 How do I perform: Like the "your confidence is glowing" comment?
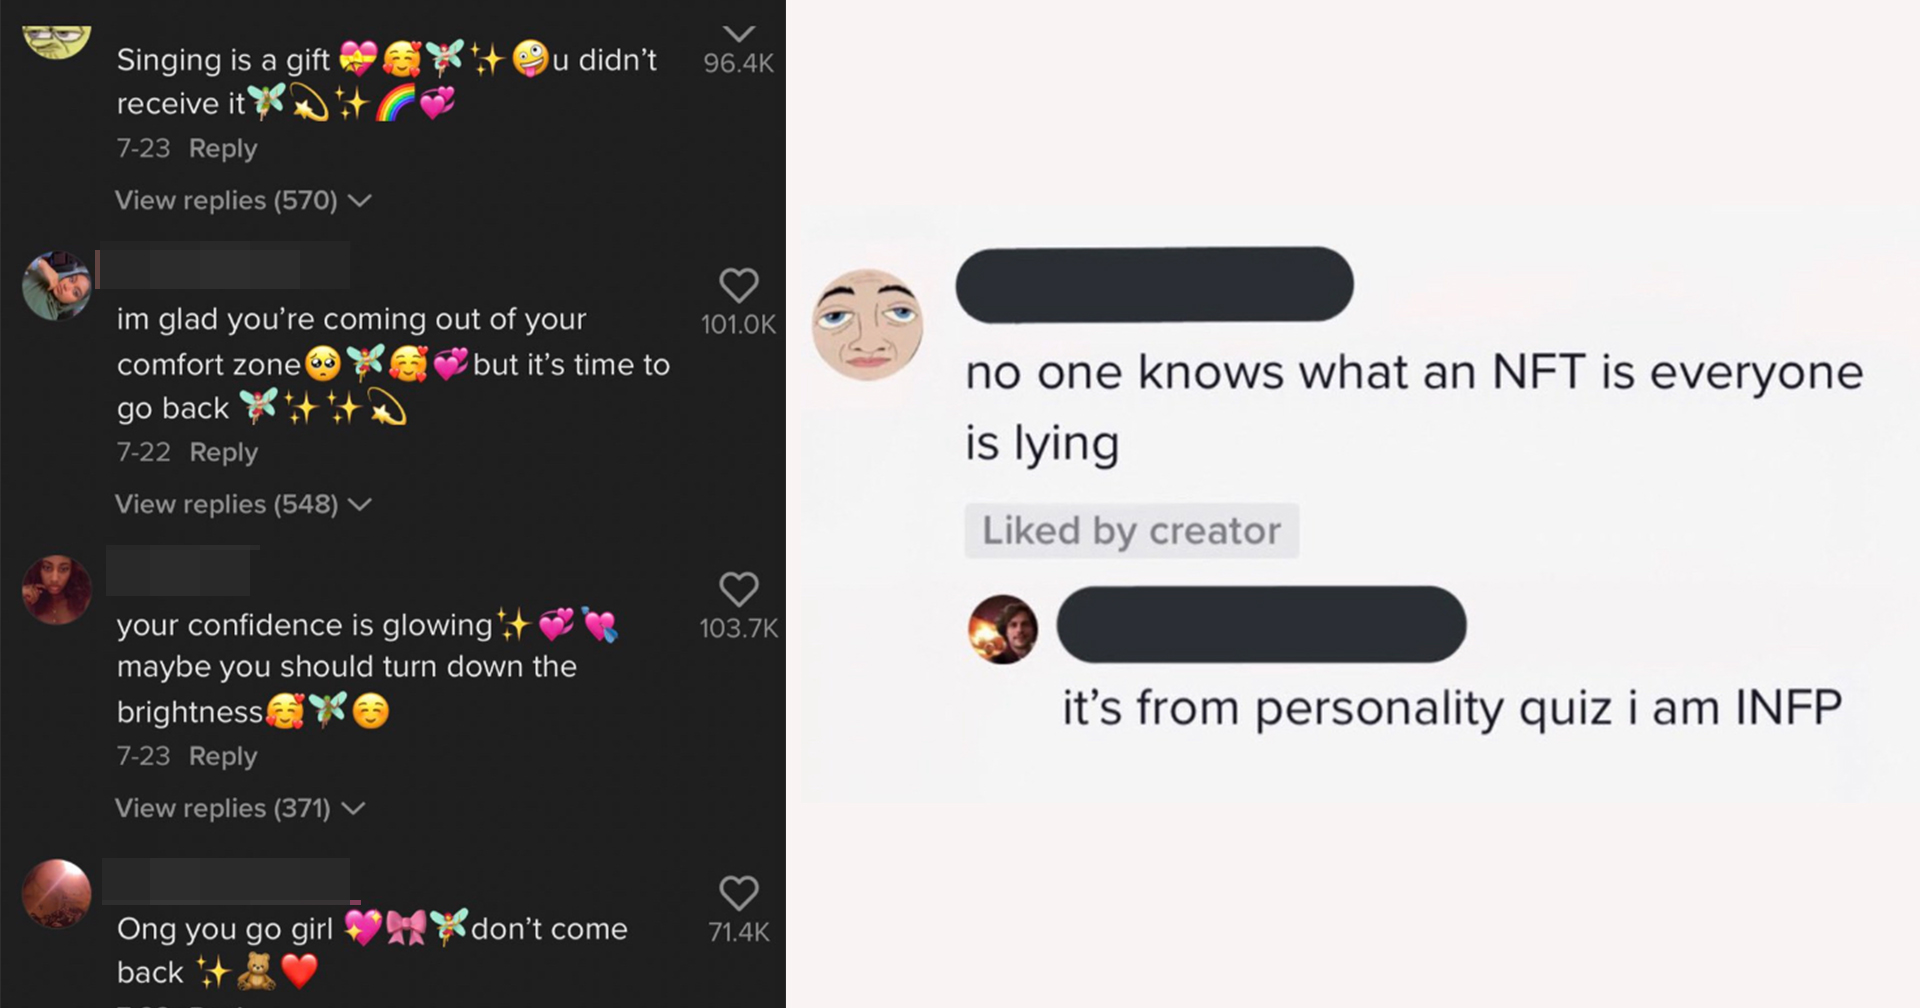(738, 590)
